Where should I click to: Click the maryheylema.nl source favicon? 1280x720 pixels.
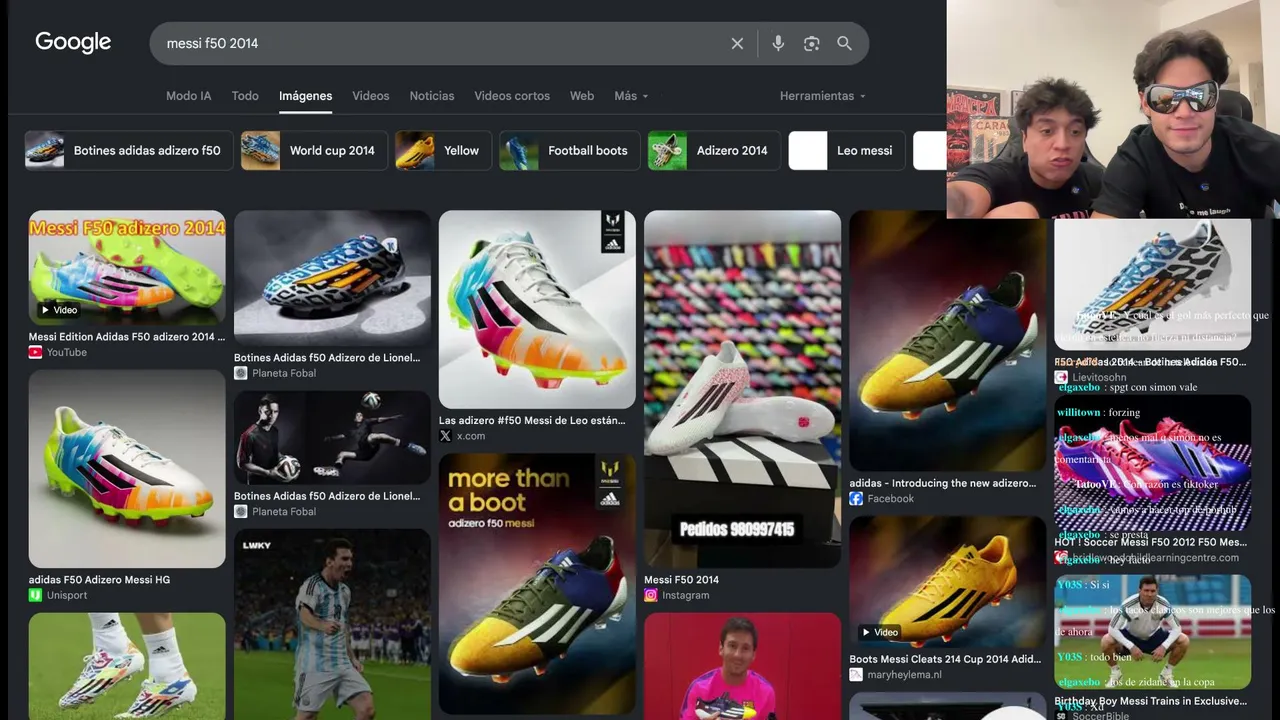(x=856, y=675)
